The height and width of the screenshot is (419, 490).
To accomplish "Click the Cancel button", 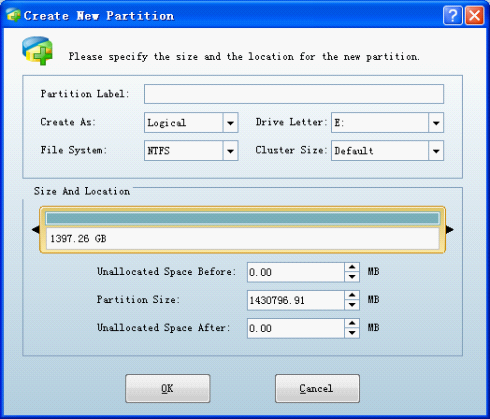I will tap(317, 388).
